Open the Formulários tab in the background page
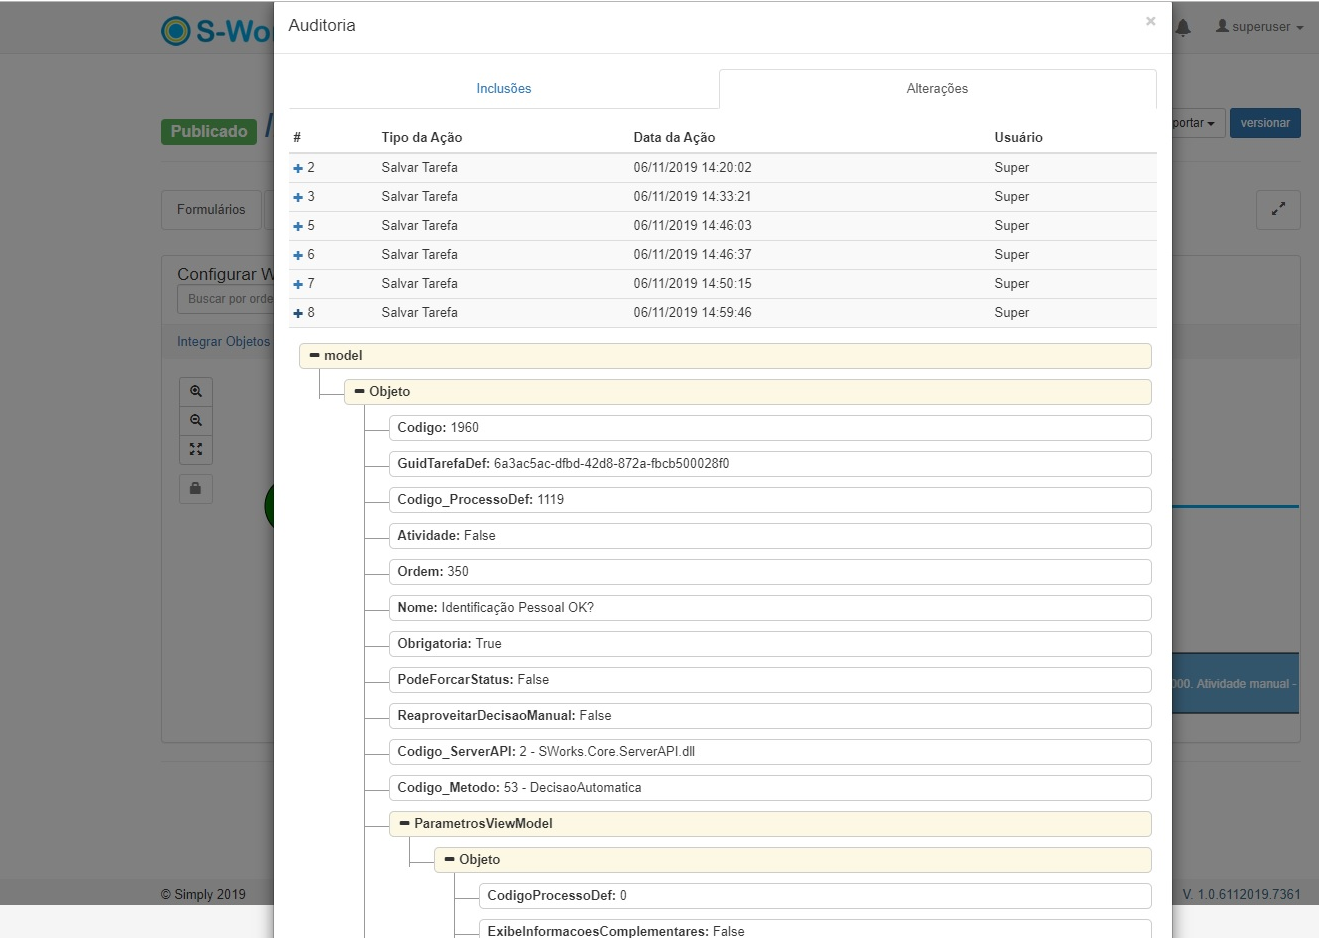 [211, 209]
